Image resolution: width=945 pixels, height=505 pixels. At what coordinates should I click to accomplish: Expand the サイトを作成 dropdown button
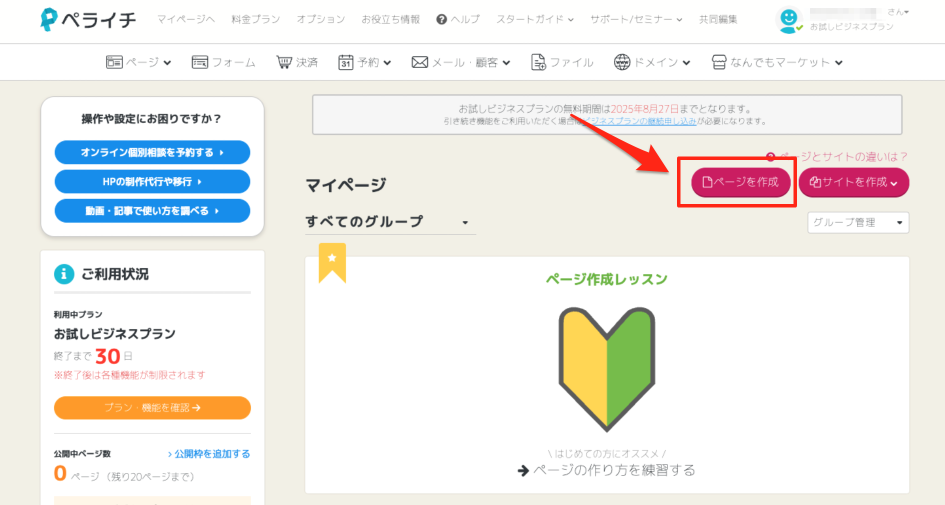click(853, 182)
